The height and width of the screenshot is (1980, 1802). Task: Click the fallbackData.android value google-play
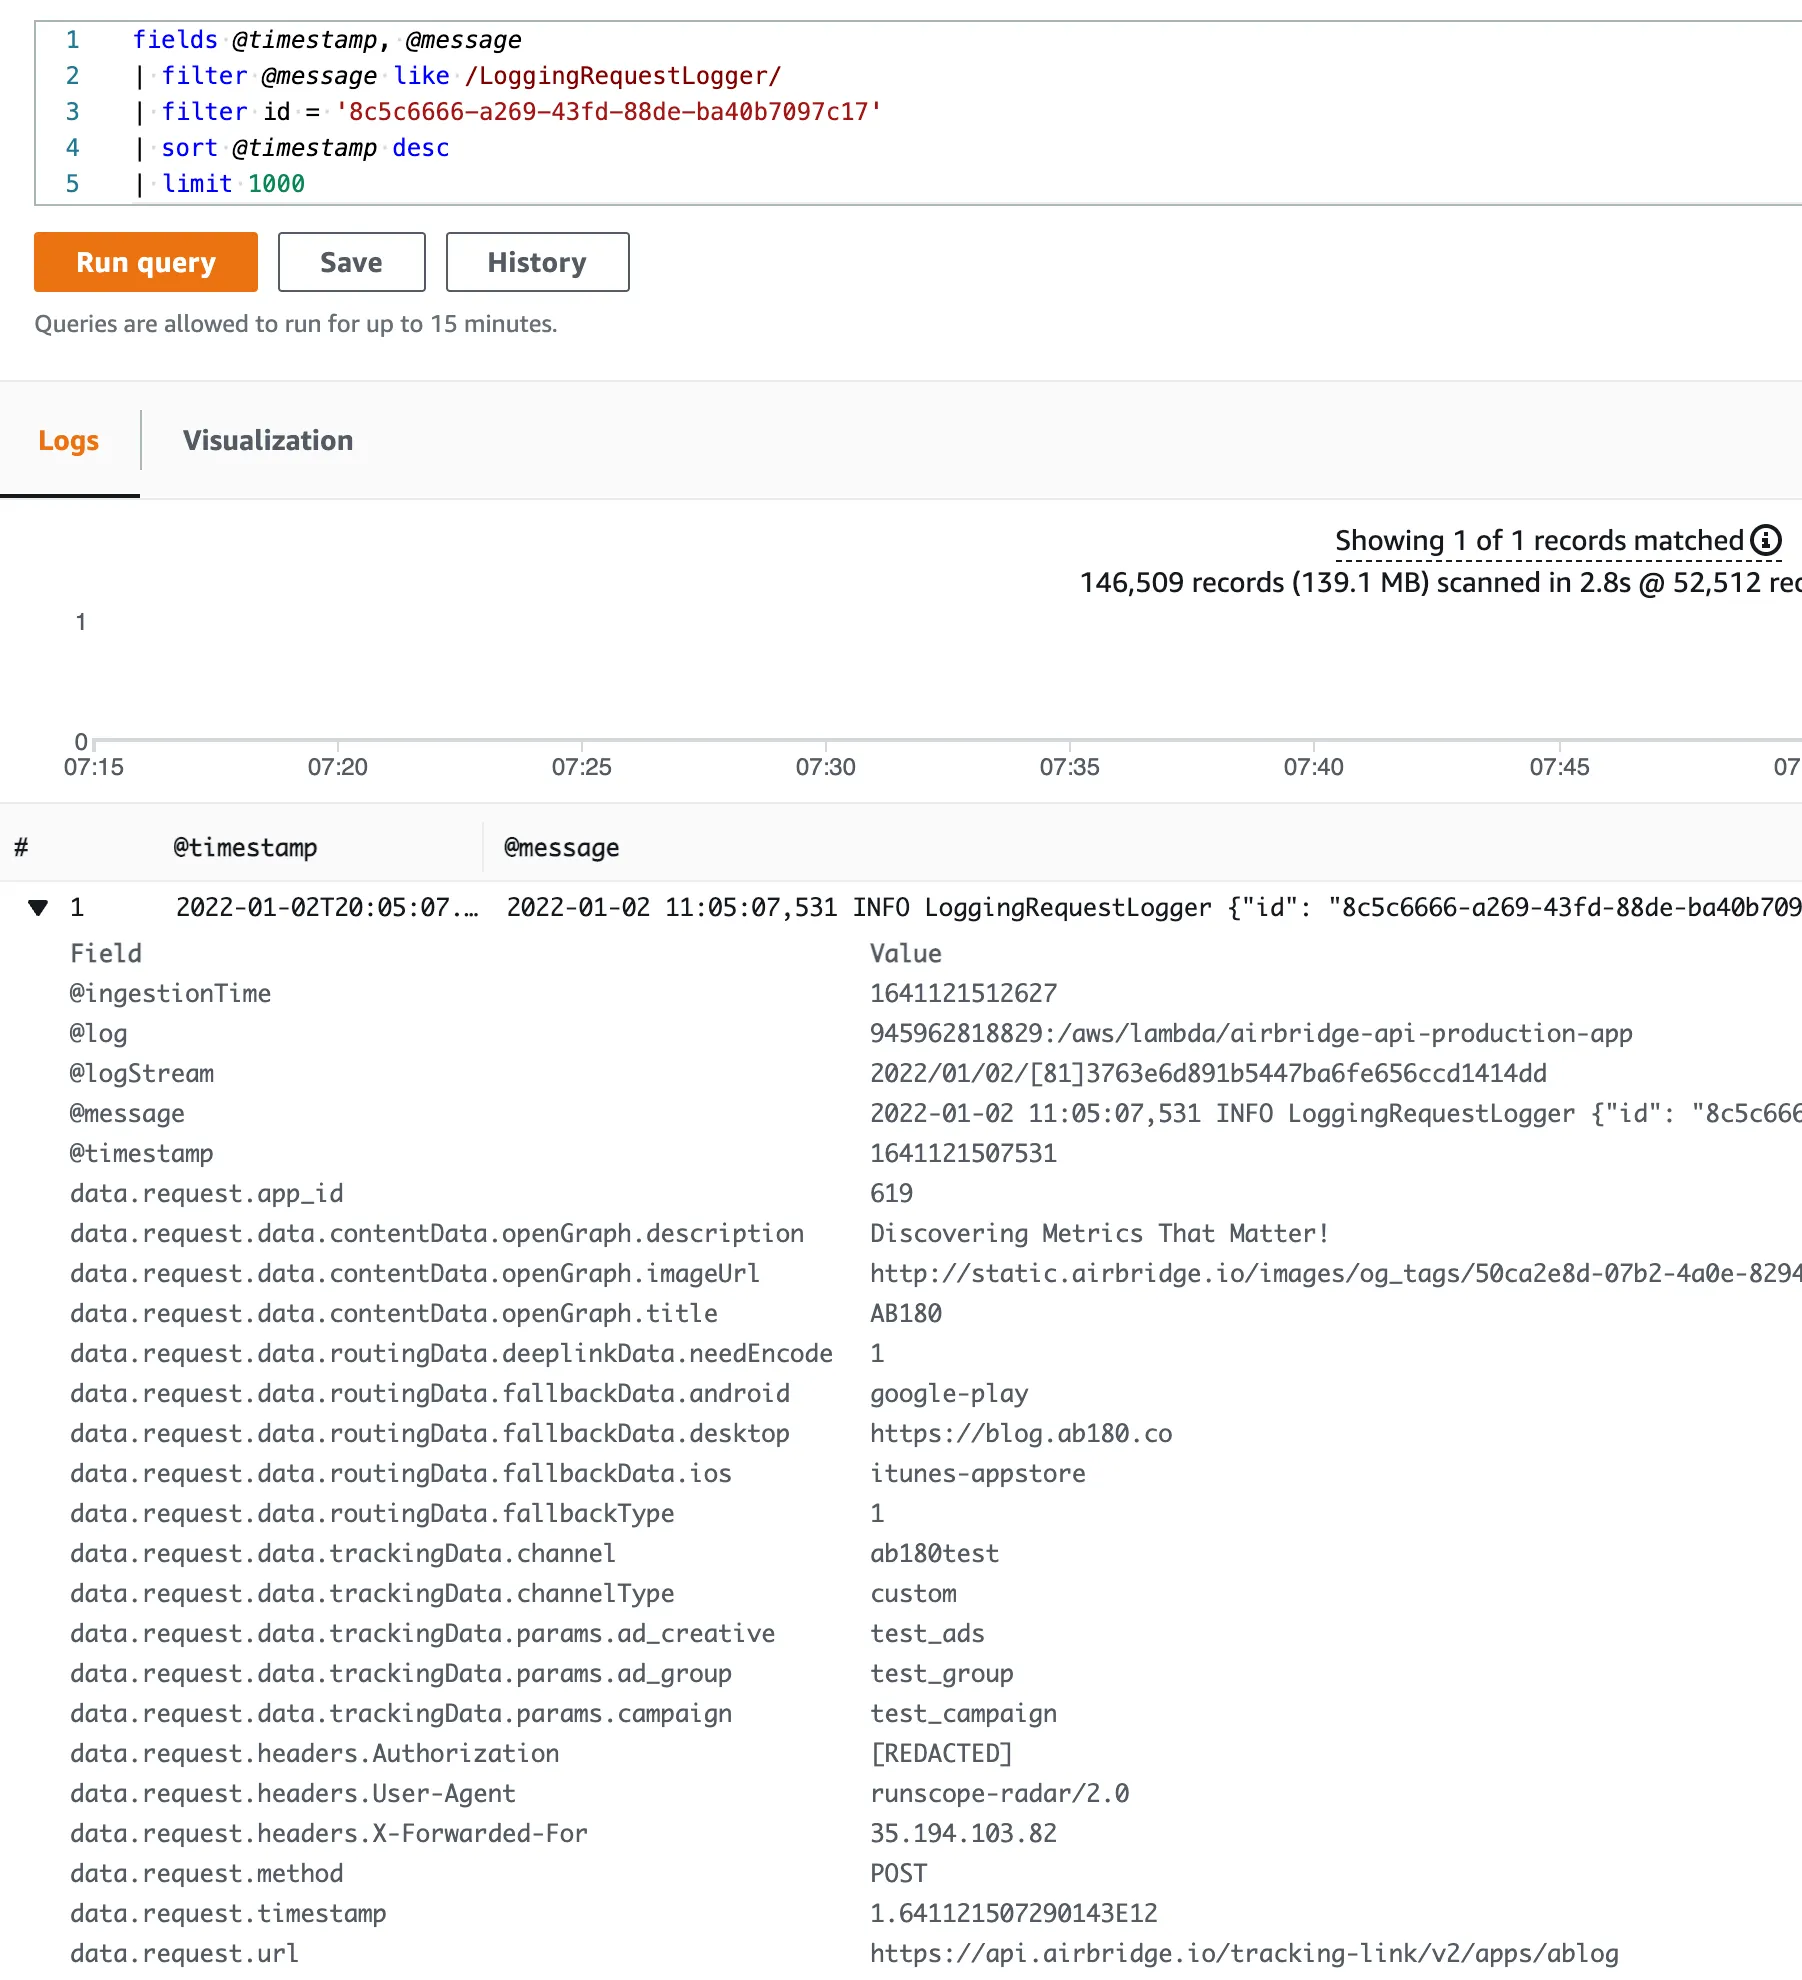point(949,1393)
